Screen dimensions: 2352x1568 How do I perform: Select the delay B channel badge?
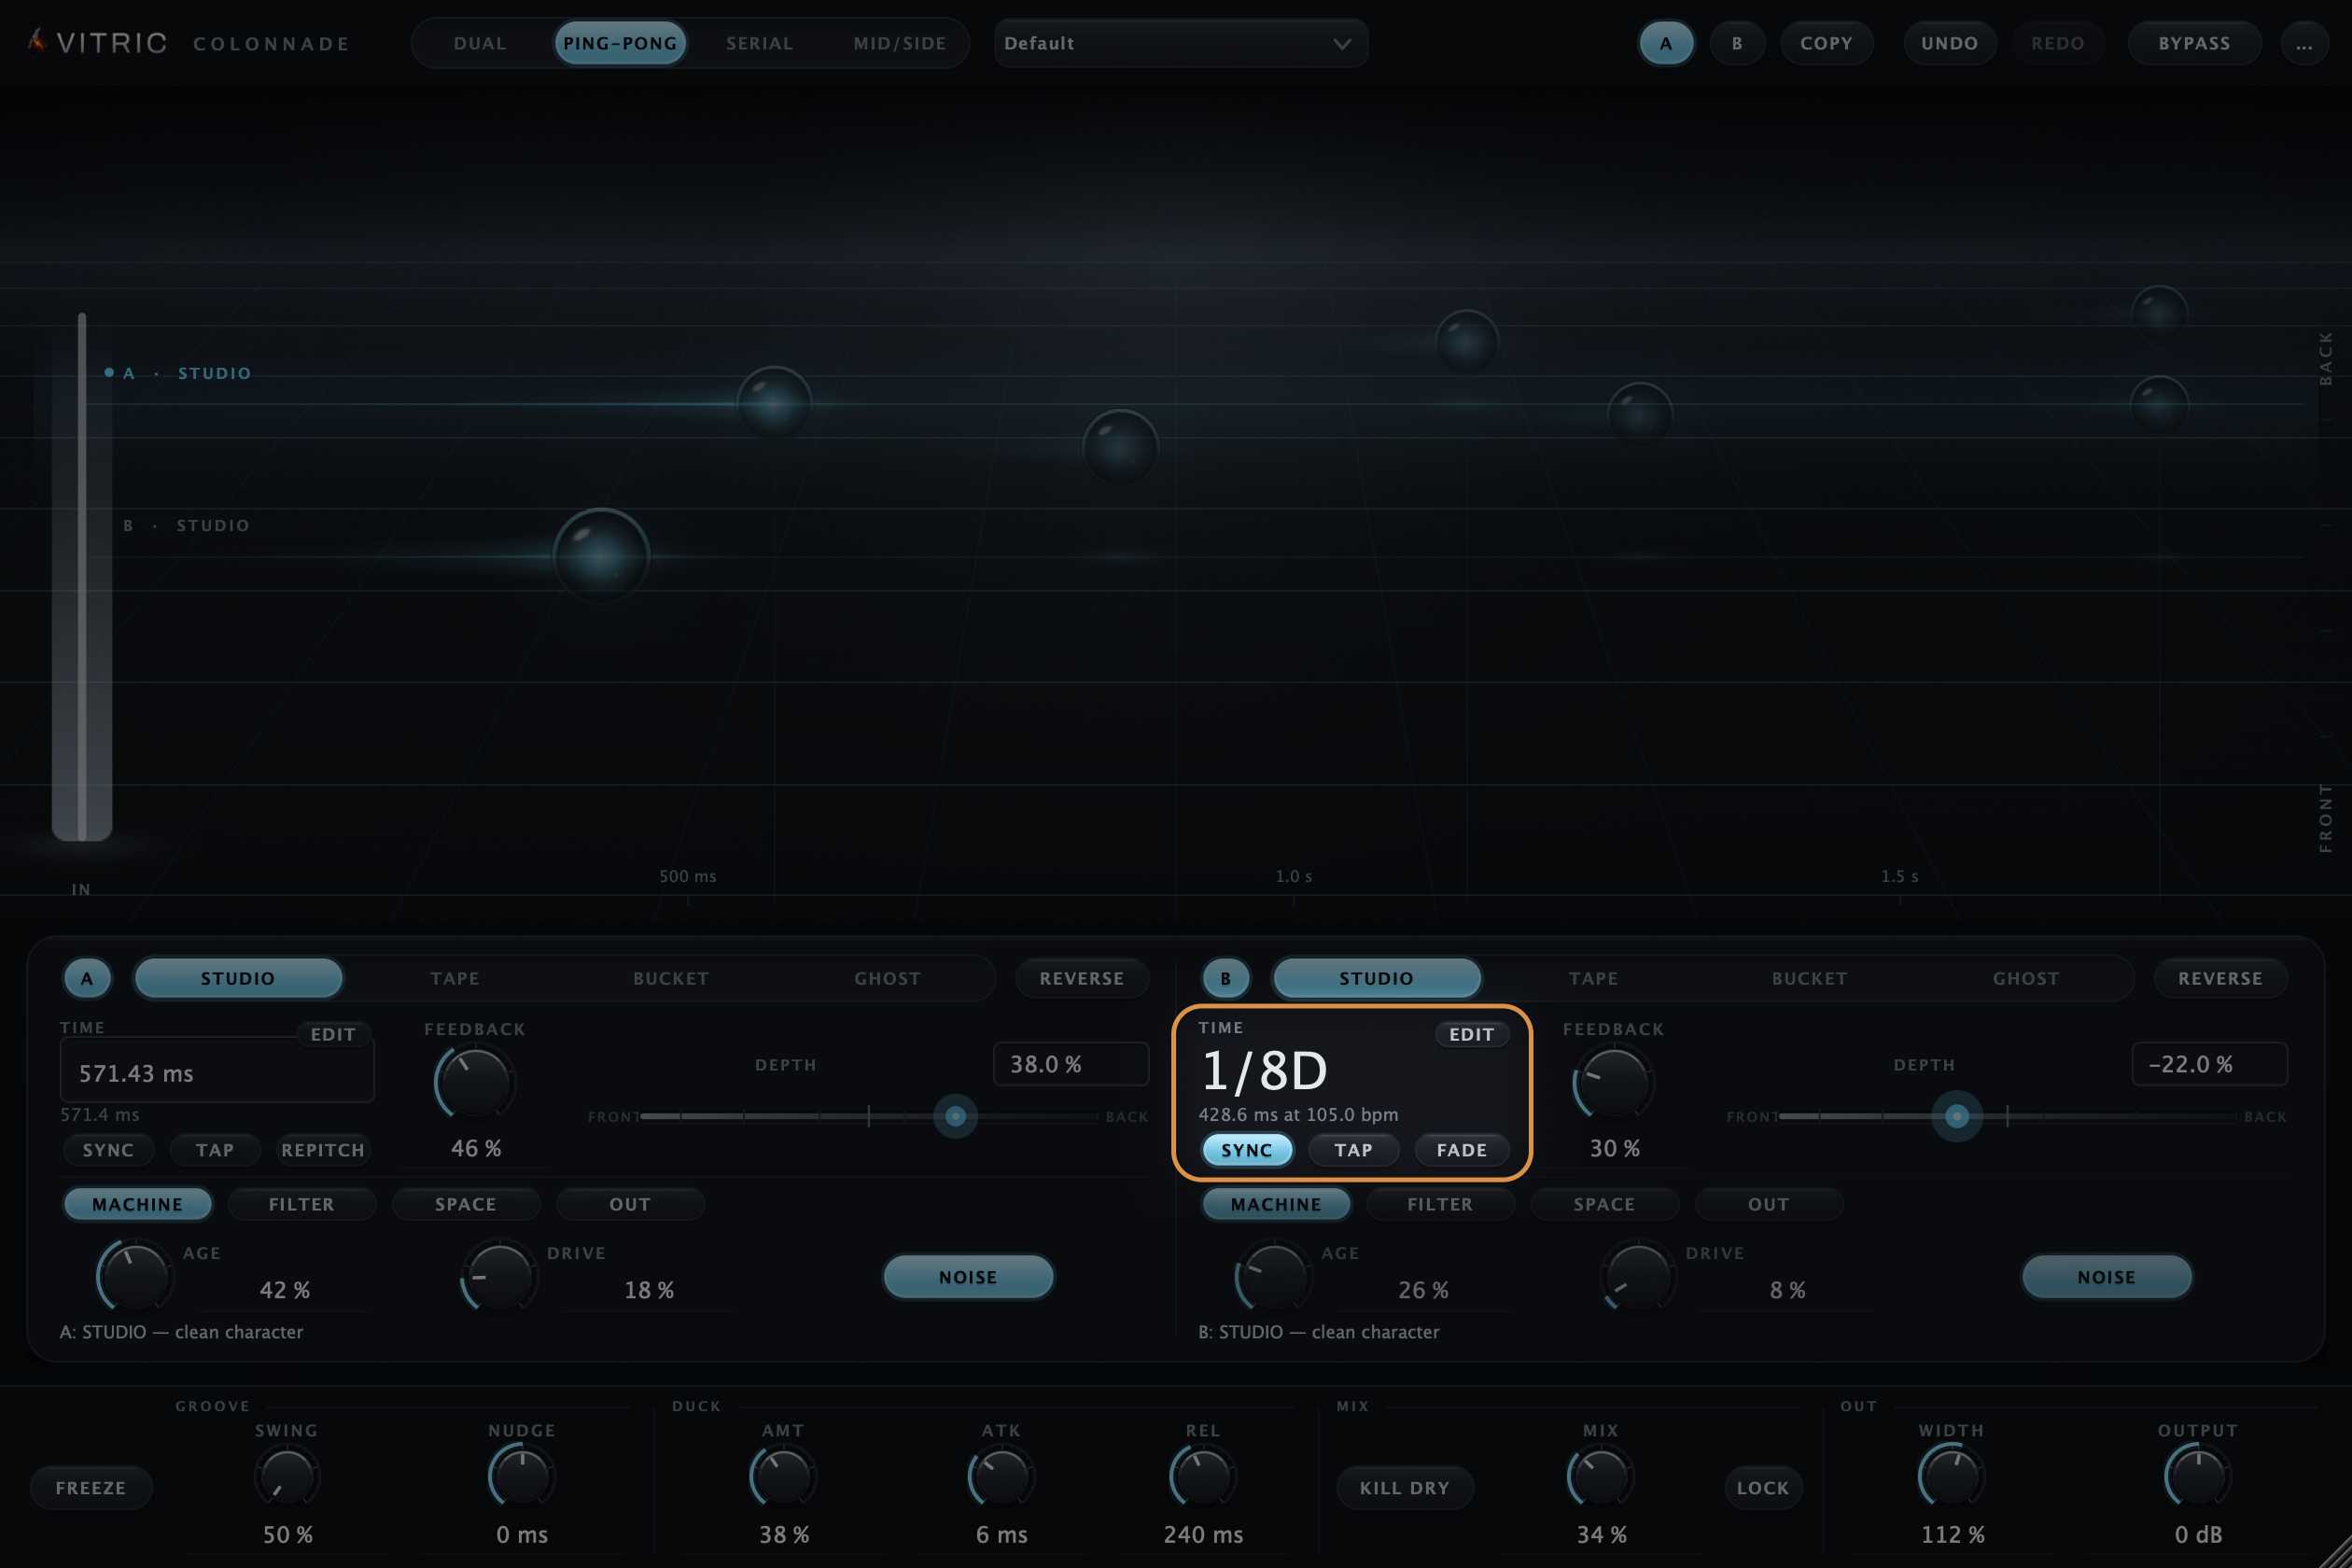[1225, 978]
